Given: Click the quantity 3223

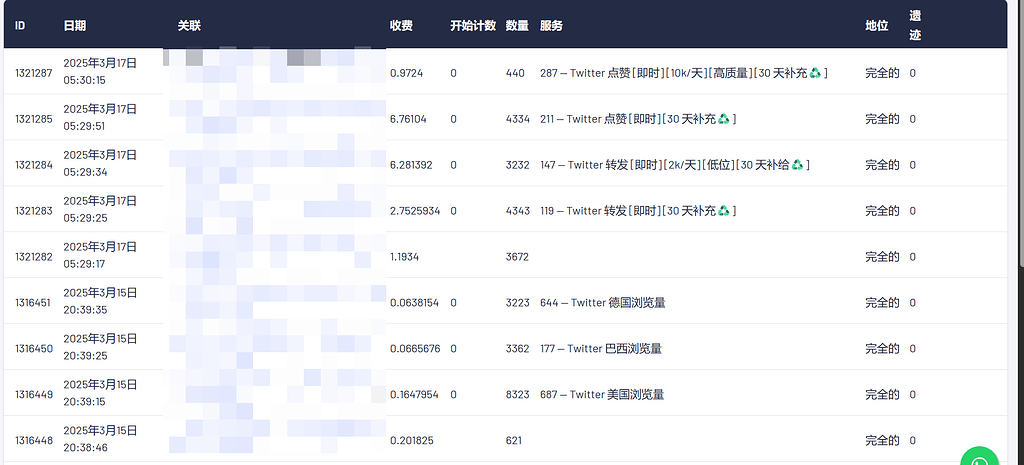Looking at the screenshot, I should pyautogui.click(x=518, y=303).
